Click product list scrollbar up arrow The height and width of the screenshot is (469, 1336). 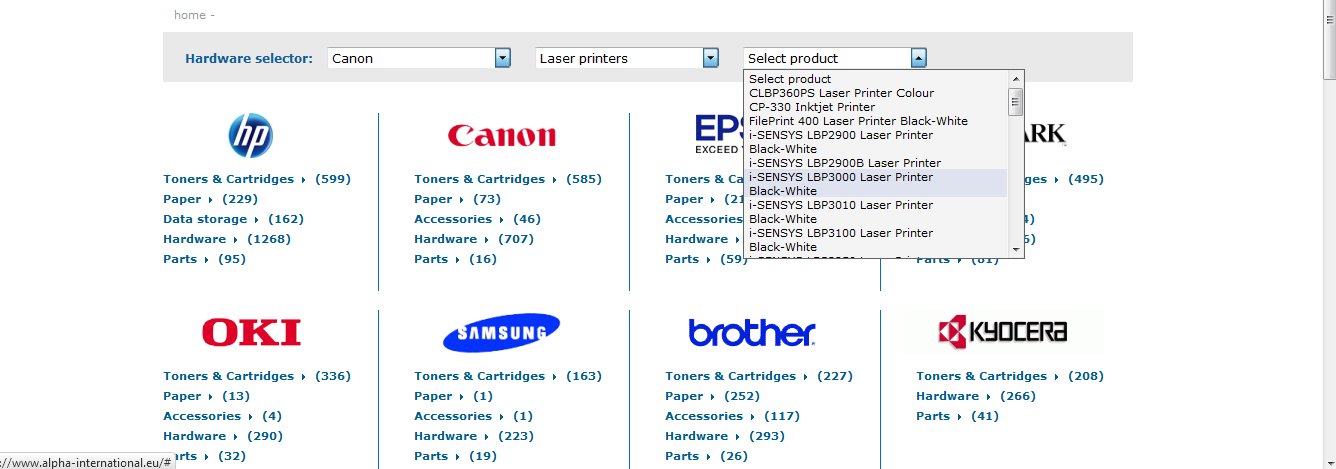click(x=1016, y=79)
